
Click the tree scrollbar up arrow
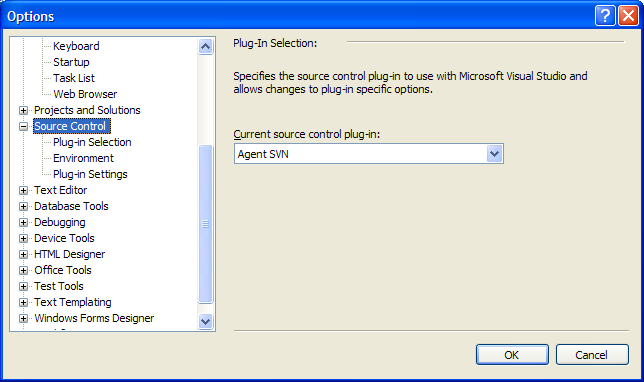(205, 46)
